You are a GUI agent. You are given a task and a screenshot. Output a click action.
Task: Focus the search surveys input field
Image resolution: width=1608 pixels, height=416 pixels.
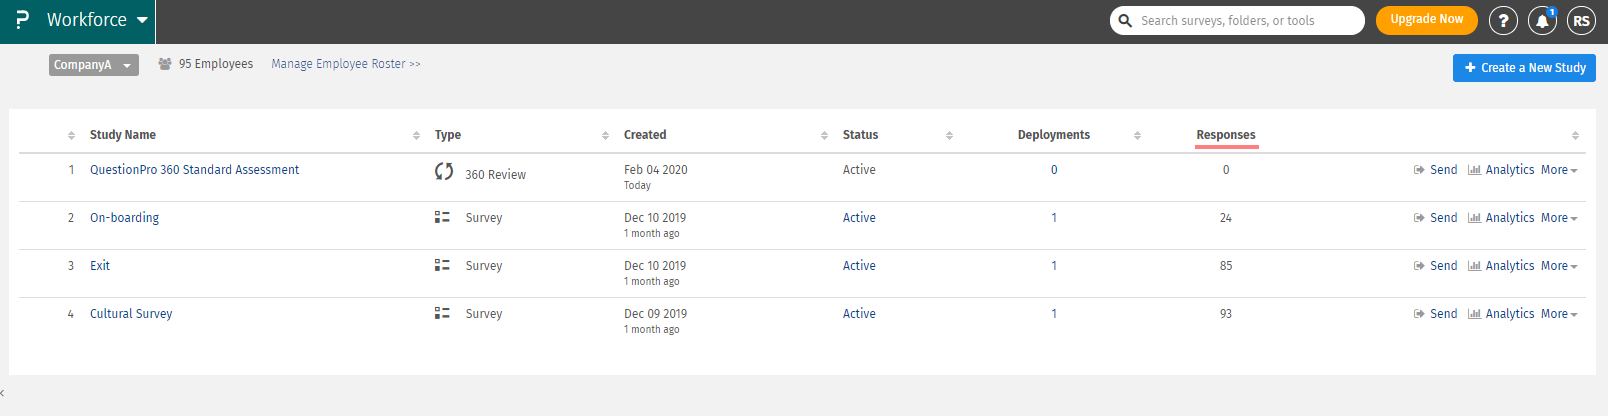[1245, 20]
